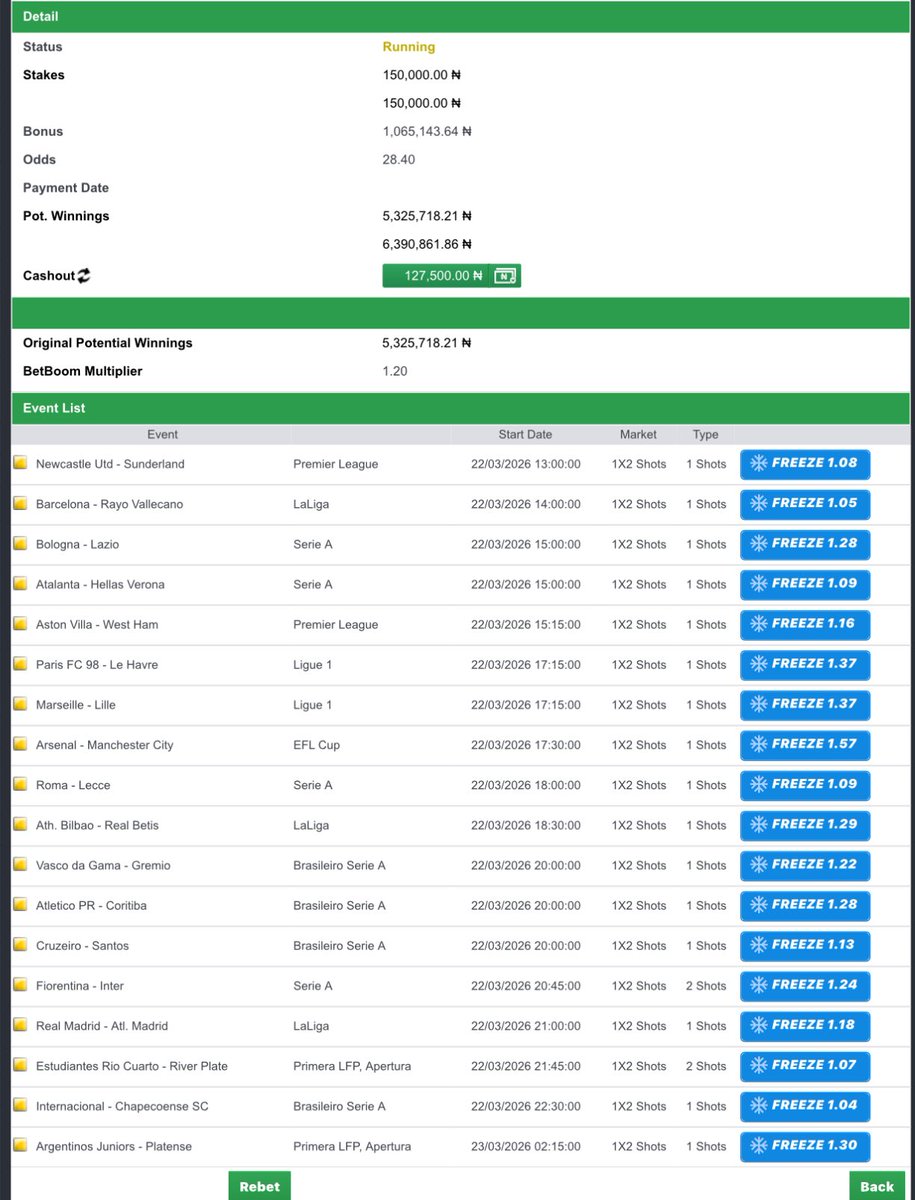Image resolution: width=915 pixels, height=1200 pixels.
Task: Freeze Roma - Lecce at 1.09
Action: pyautogui.click(x=805, y=785)
